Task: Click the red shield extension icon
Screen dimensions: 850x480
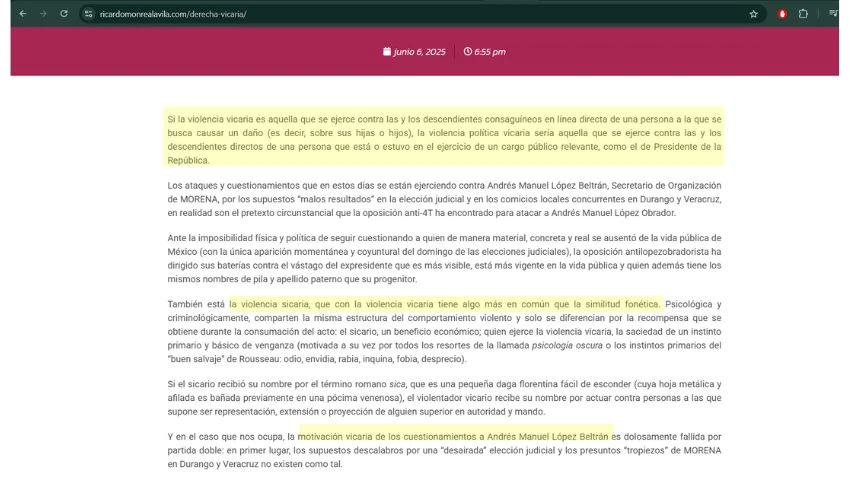Action: [x=782, y=14]
